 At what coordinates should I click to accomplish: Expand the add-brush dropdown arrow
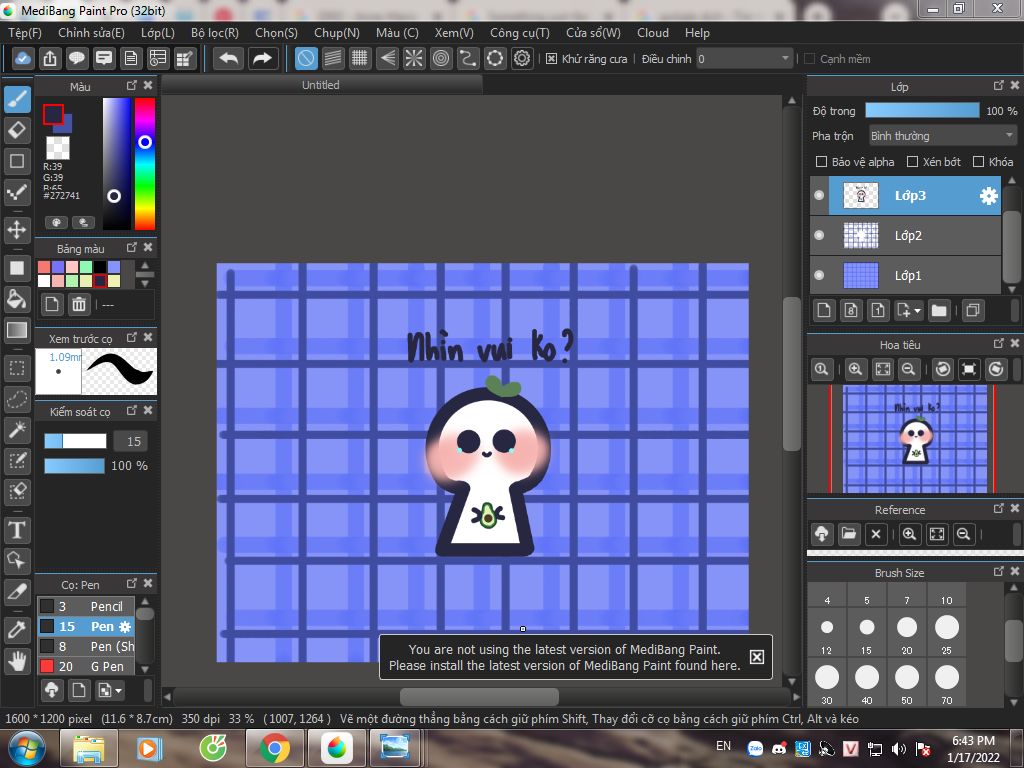click(119, 690)
